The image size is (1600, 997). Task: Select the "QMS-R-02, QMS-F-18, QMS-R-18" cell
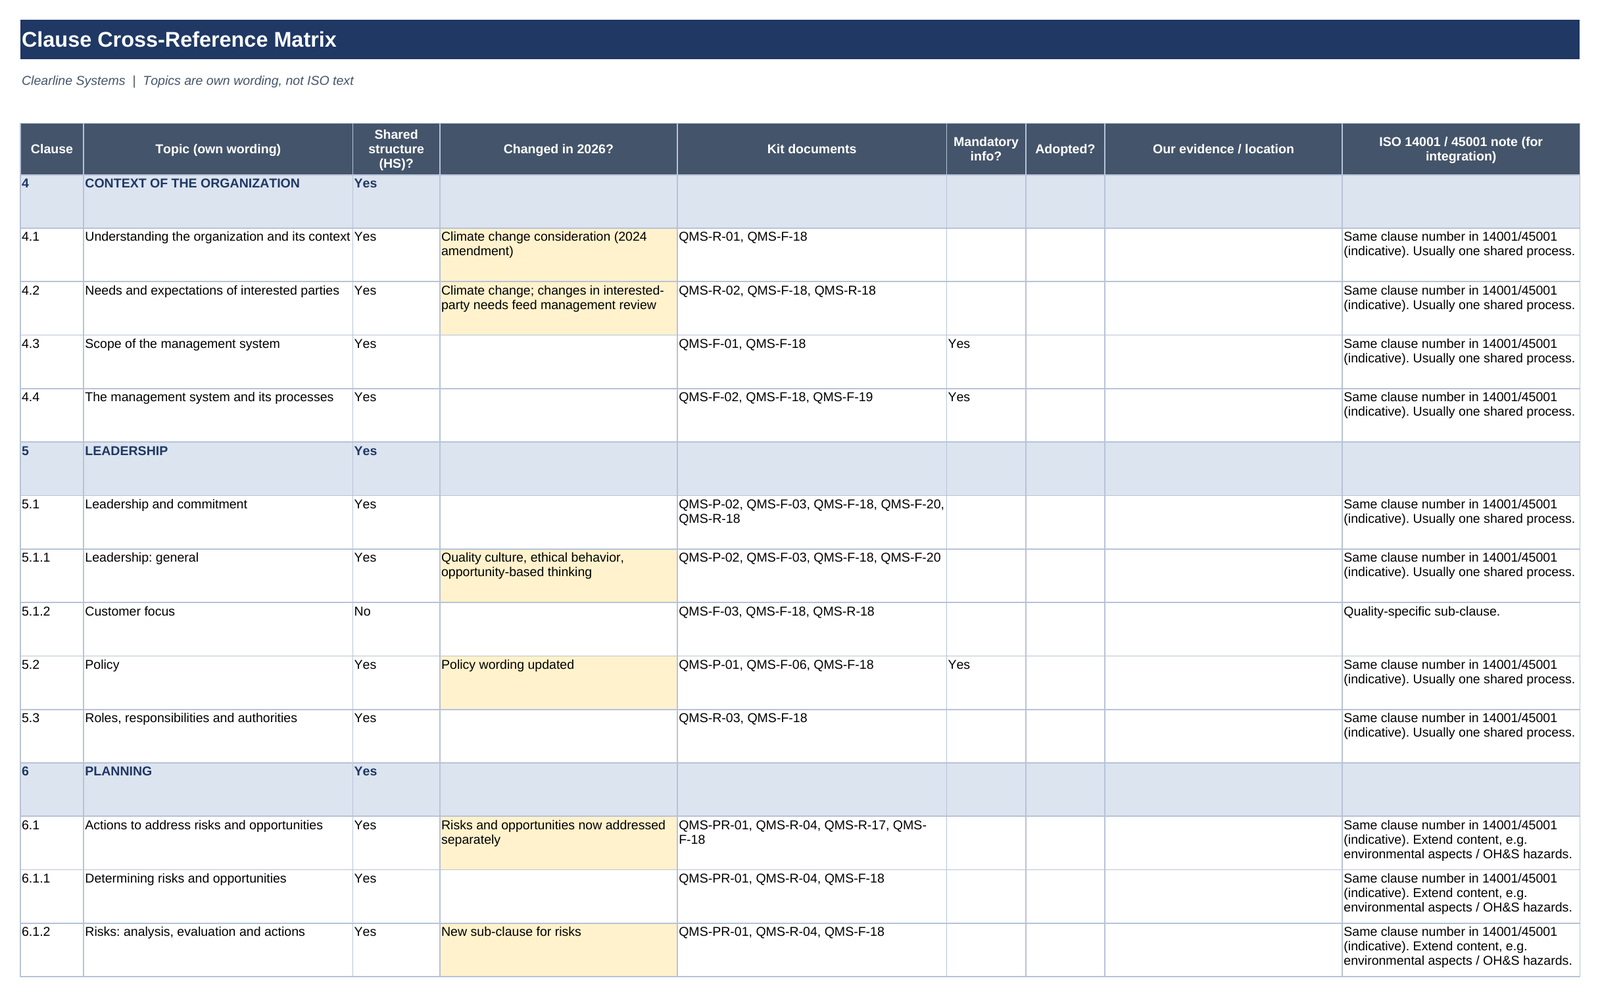coord(812,308)
